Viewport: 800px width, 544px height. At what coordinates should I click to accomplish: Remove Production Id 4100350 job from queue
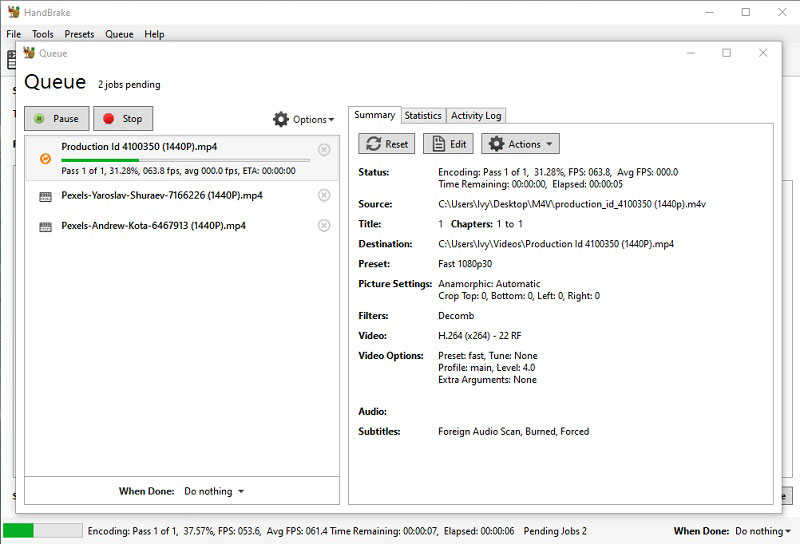click(324, 150)
